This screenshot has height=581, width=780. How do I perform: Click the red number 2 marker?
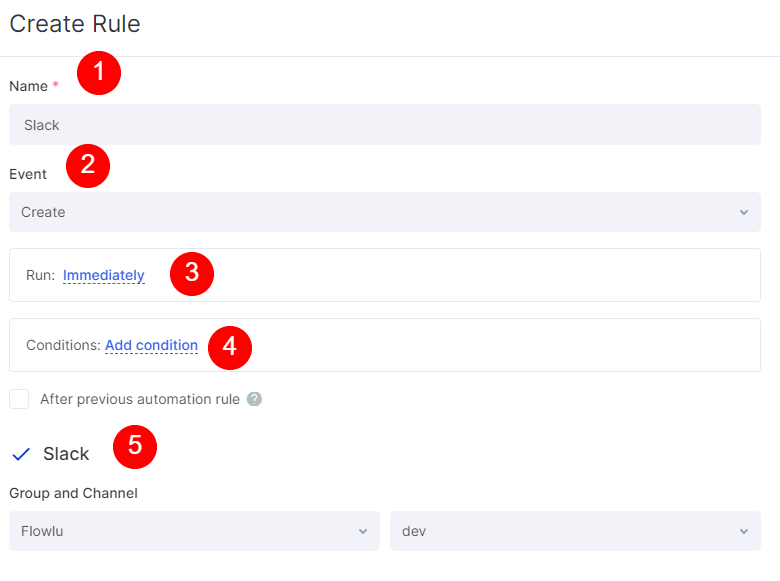point(88,165)
